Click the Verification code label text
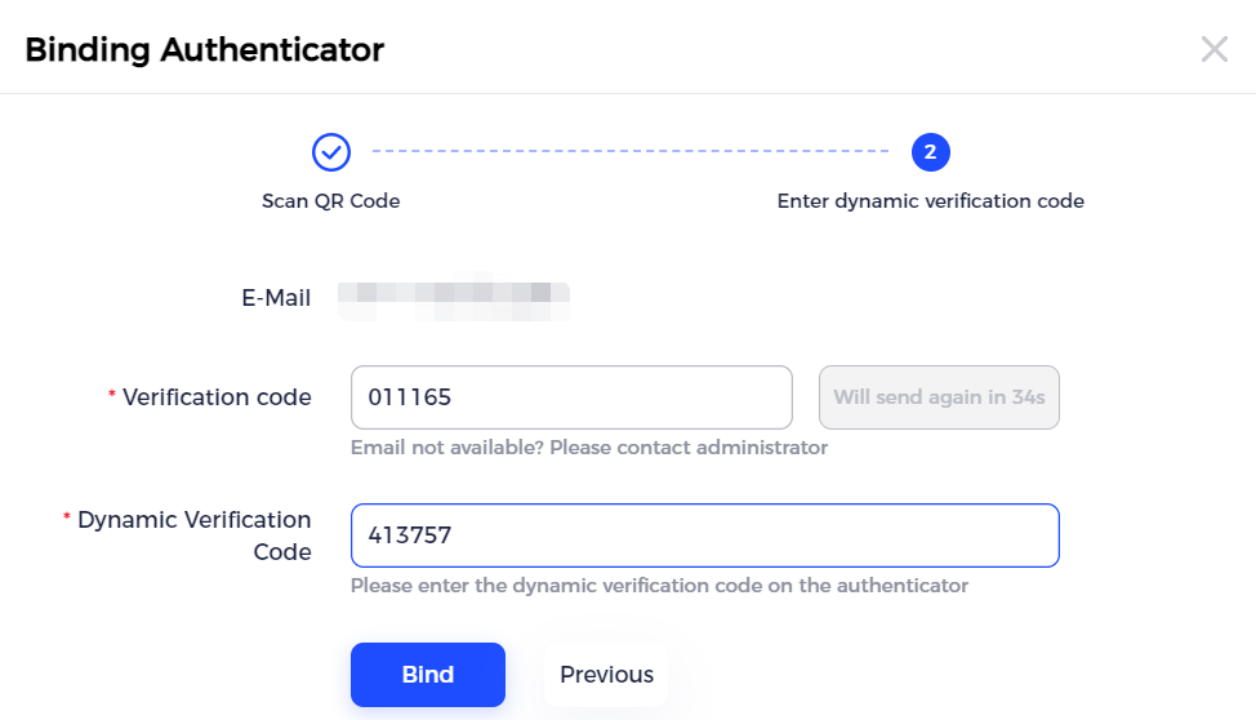Image resolution: width=1256 pixels, height=720 pixels. (x=217, y=397)
